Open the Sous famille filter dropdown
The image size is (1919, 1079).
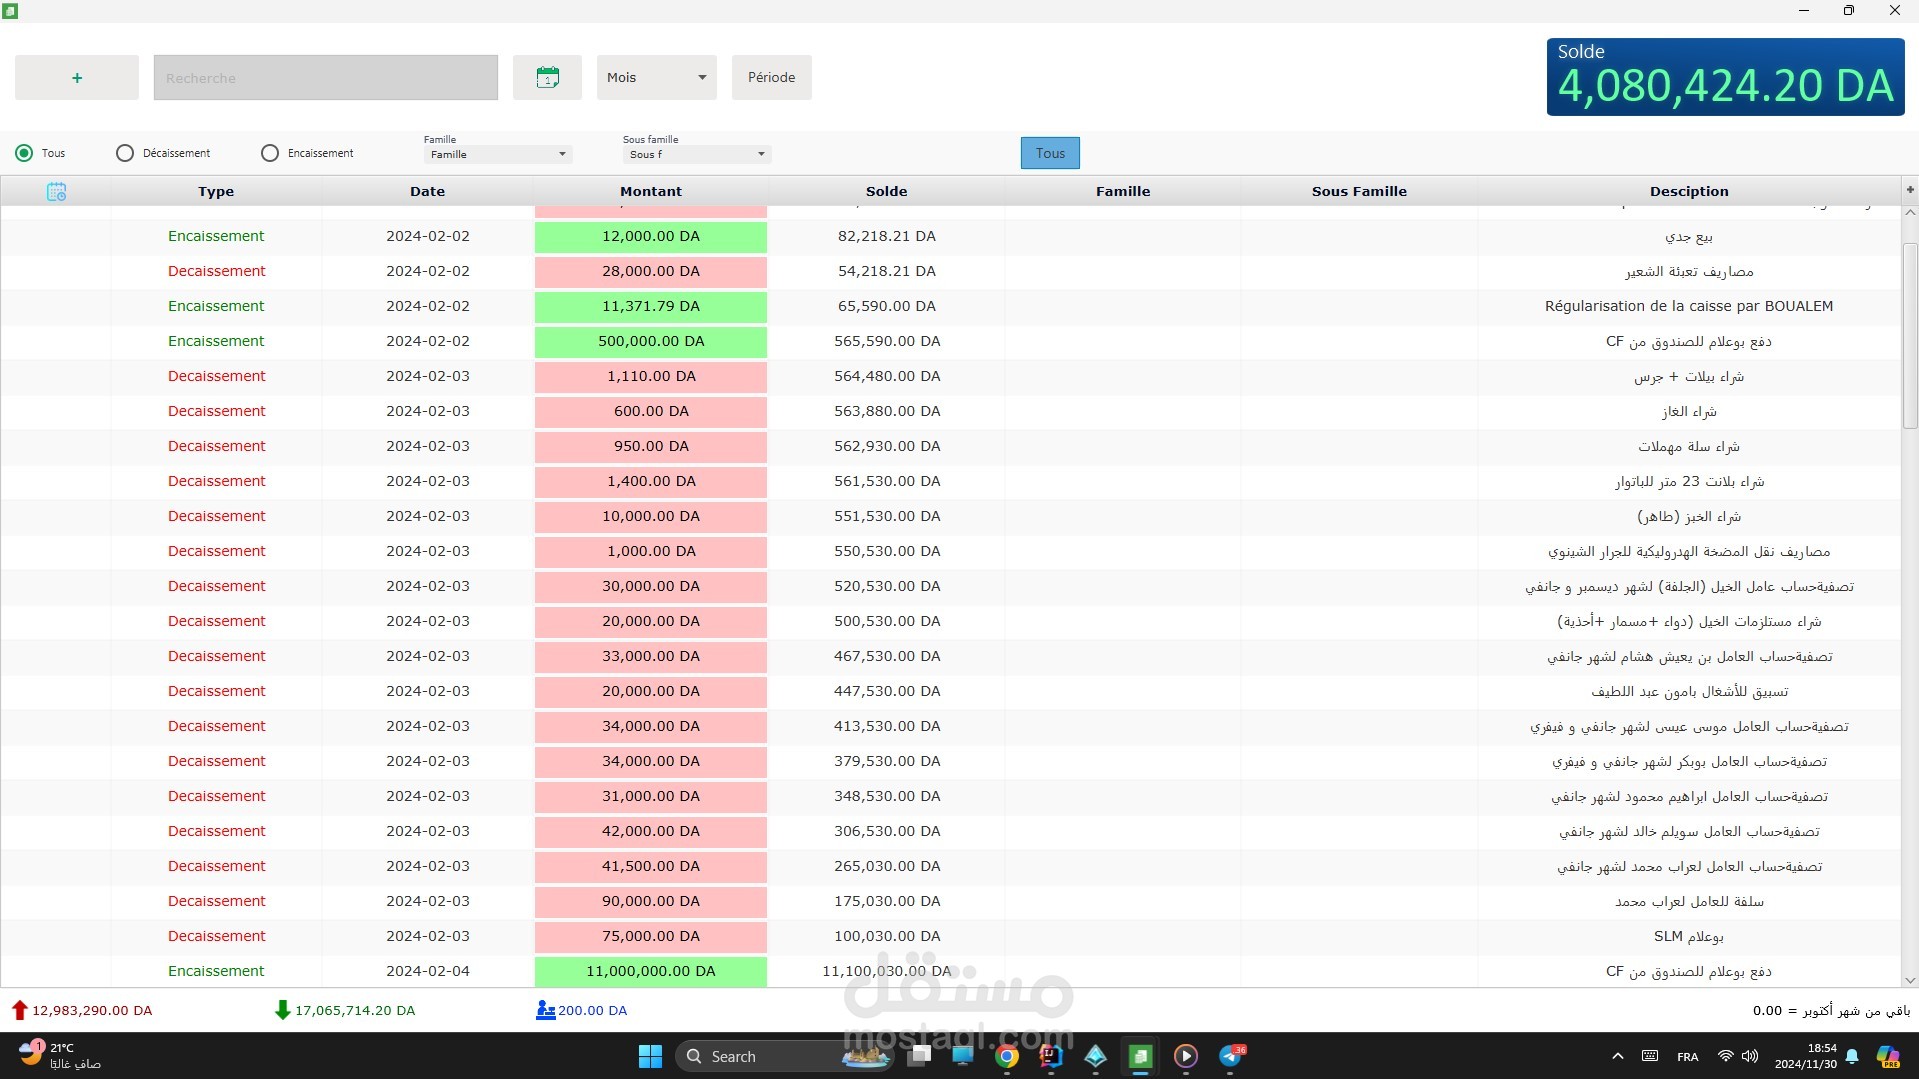[x=697, y=154]
